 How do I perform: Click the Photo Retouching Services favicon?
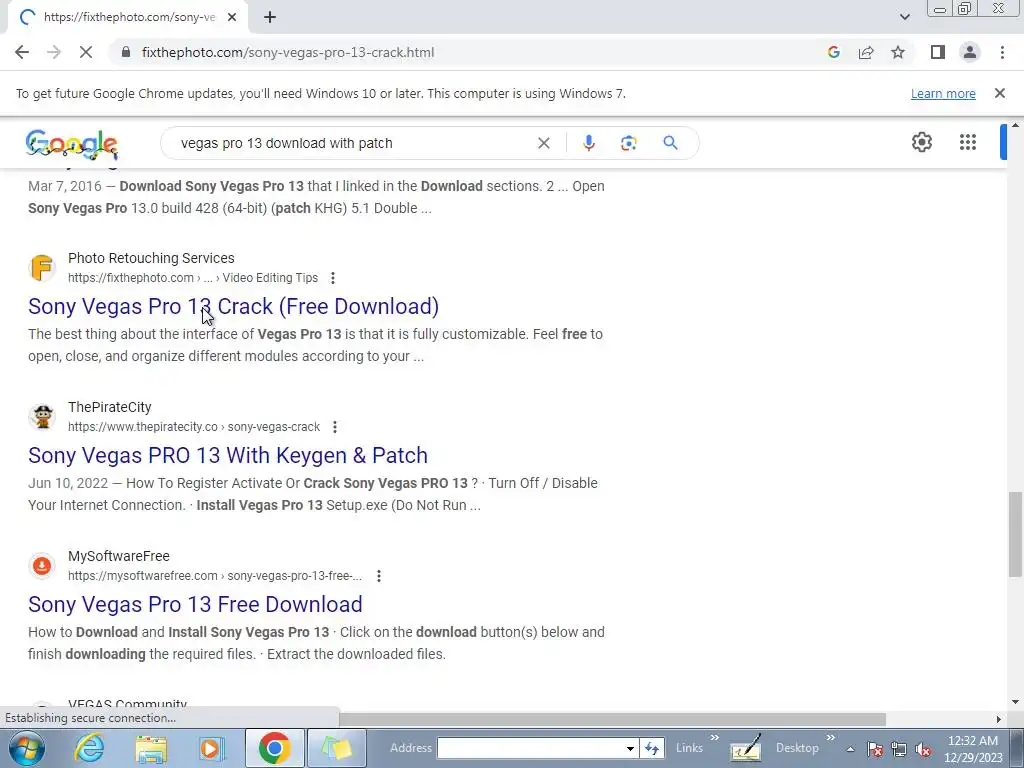[x=42, y=268]
